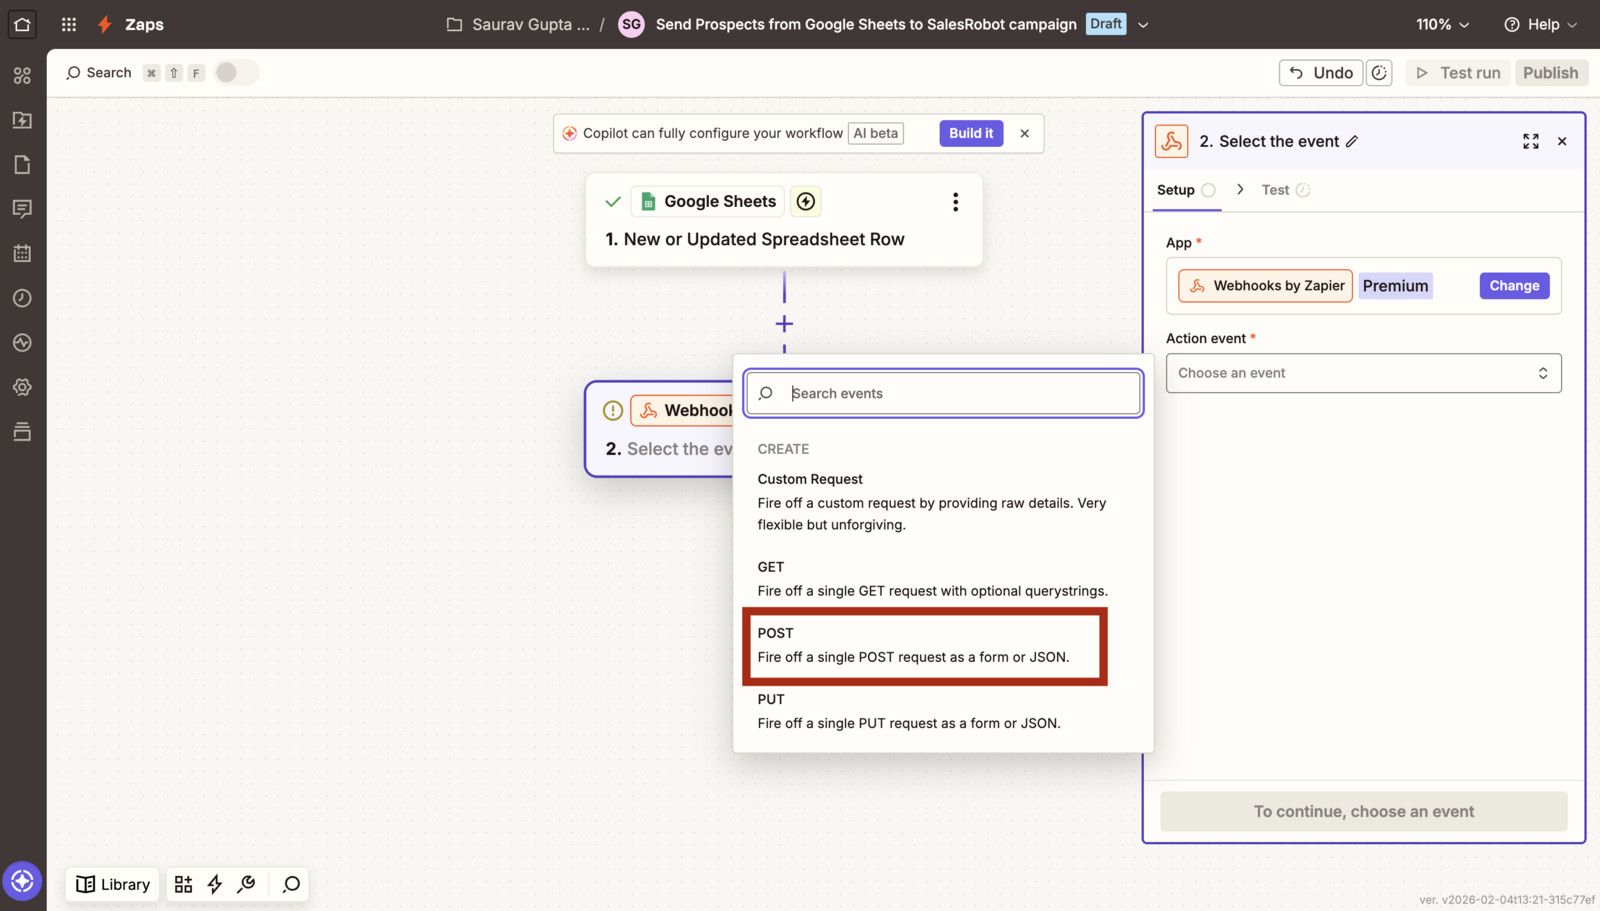Expand the step panel to fullscreen
The image size is (1600, 911).
click(1530, 141)
